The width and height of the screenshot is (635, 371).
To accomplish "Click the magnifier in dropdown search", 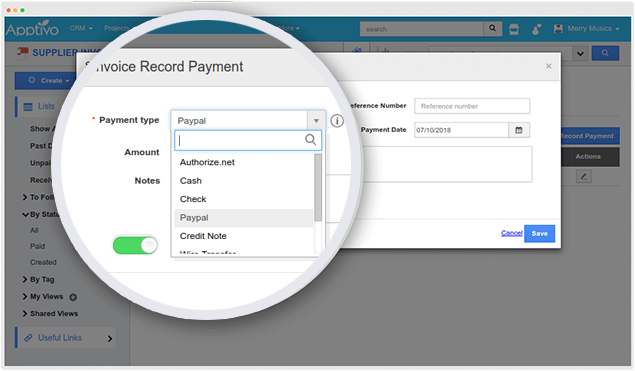I will click(x=310, y=140).
